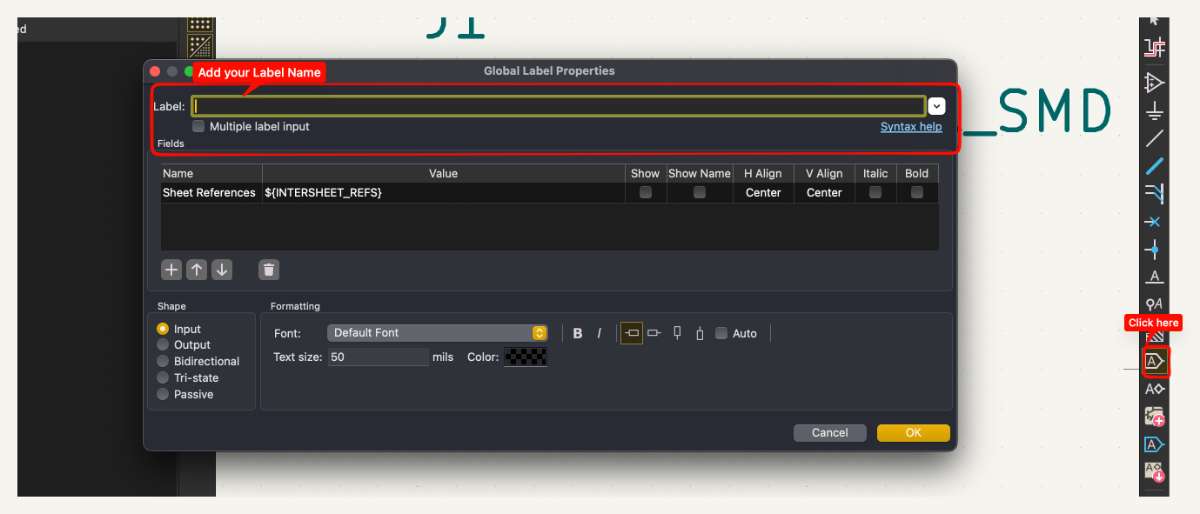Change H Align Center cell value
The height and width of the screenshot is (514, 1200).
763,193
